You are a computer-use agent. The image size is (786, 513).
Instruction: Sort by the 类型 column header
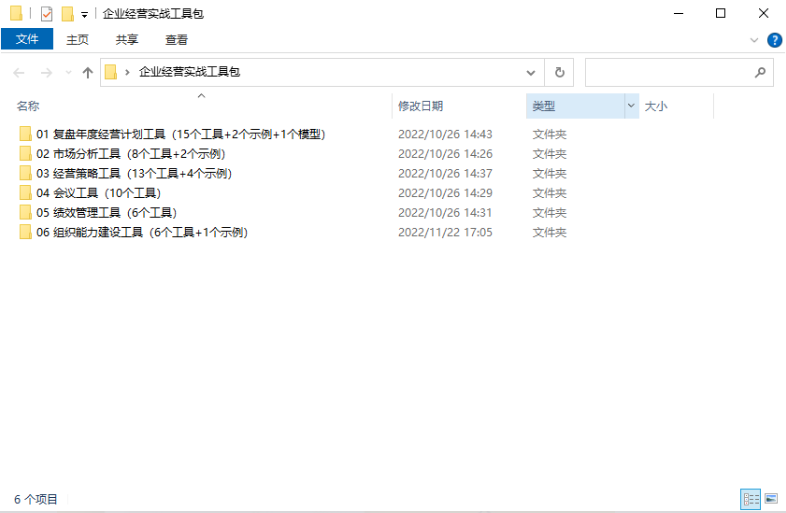(544, 106)
